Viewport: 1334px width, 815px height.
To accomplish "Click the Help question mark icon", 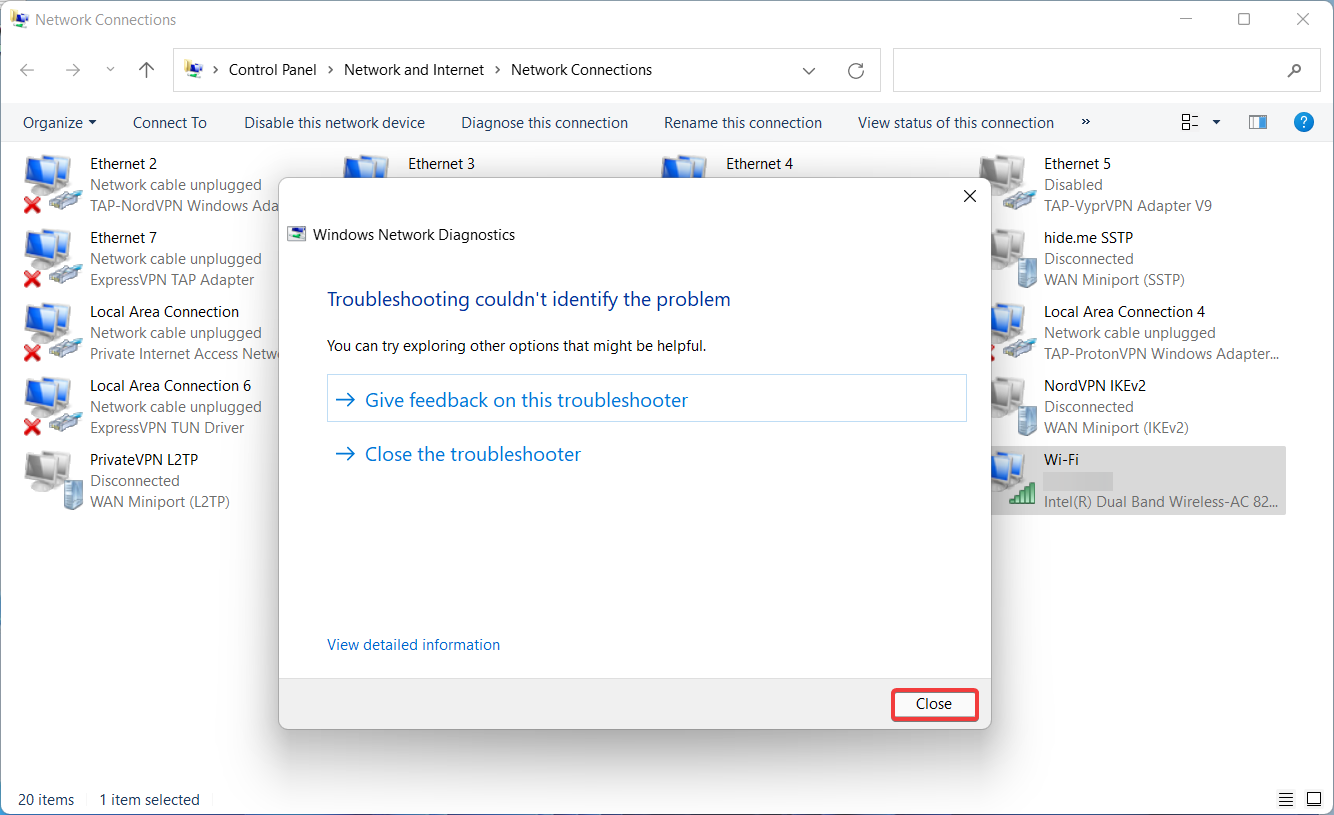I will 1303,122.
